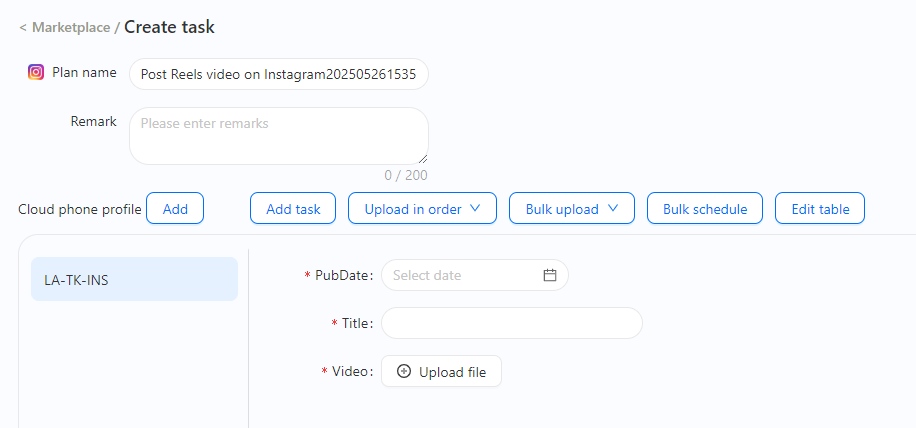Click the calendar icon in PubDate
916x428 pixels.
tap(550, 275)
